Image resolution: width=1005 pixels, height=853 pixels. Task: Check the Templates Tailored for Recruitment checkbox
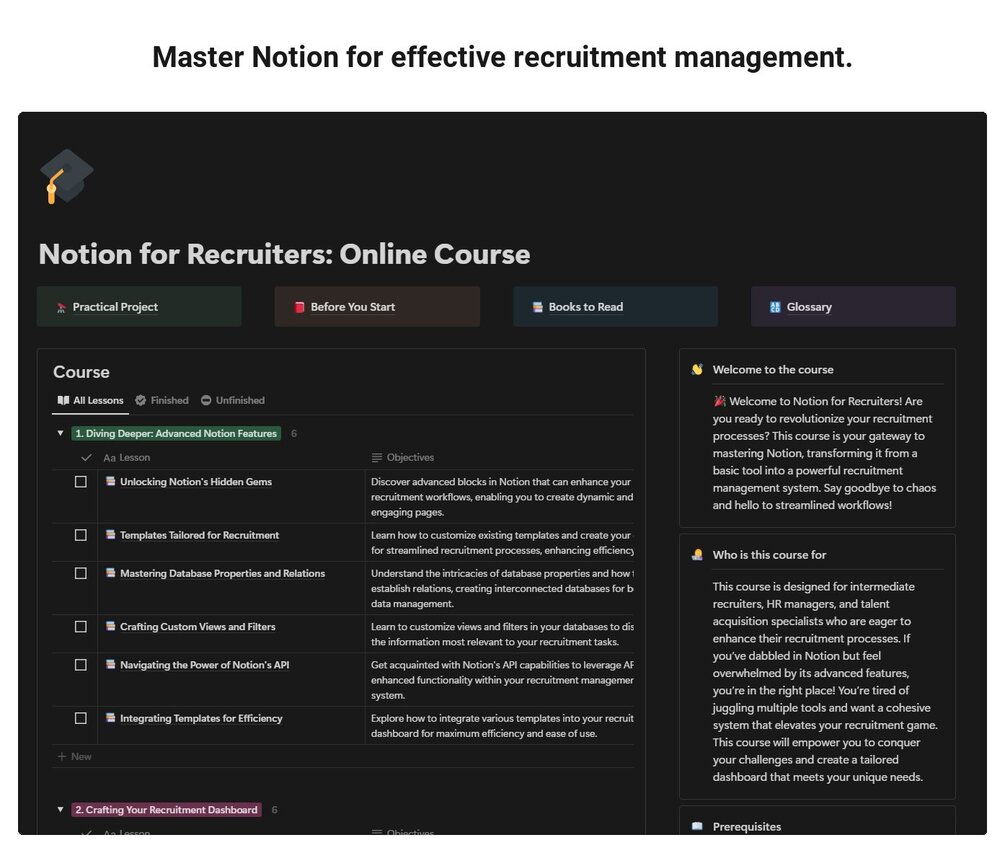coord(81,534)
